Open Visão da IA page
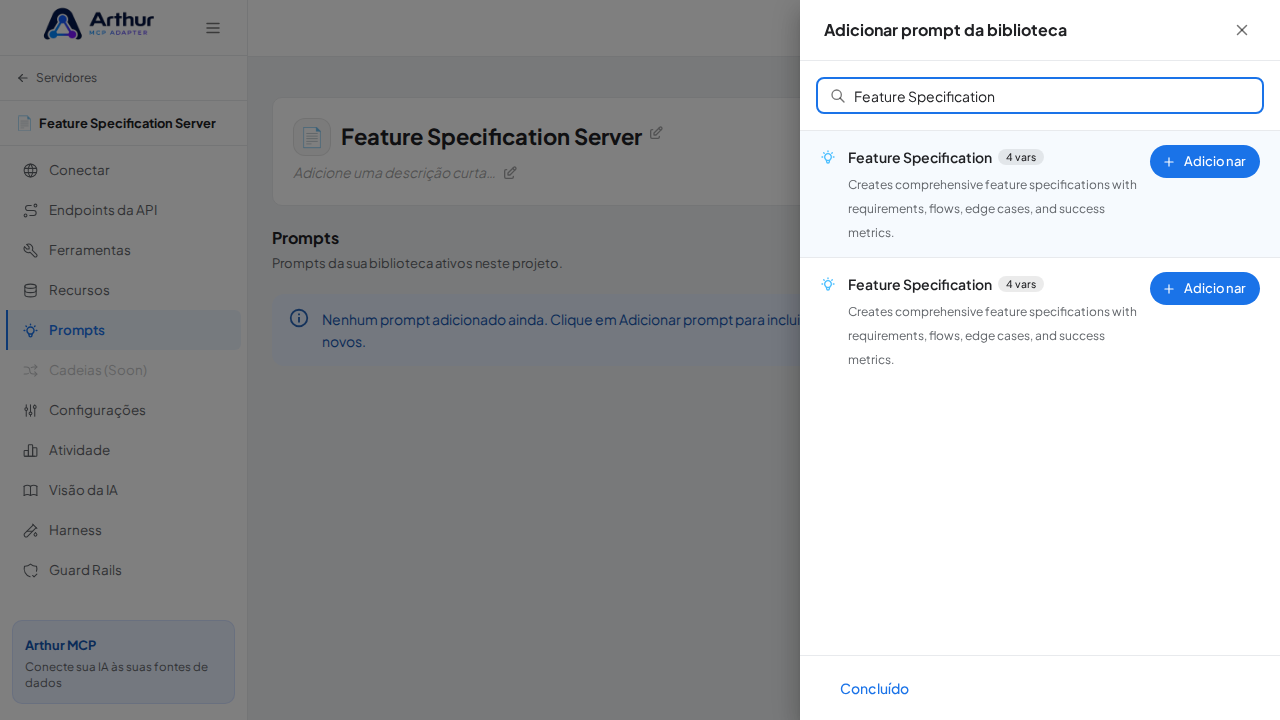The height and width of the screenshot is (720, 1280). coord(123,490)
